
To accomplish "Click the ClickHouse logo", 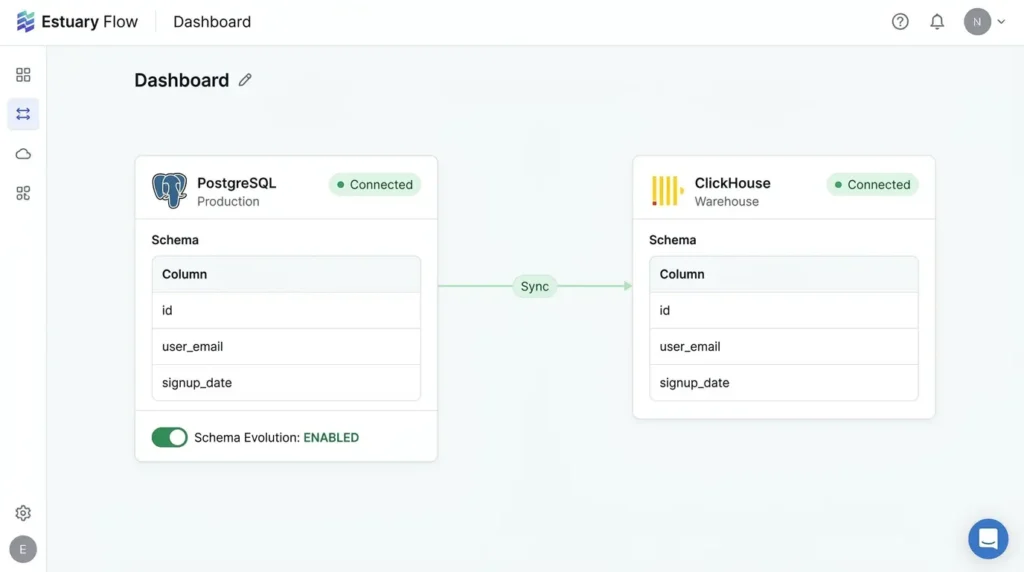I will [x=667, y=191].
